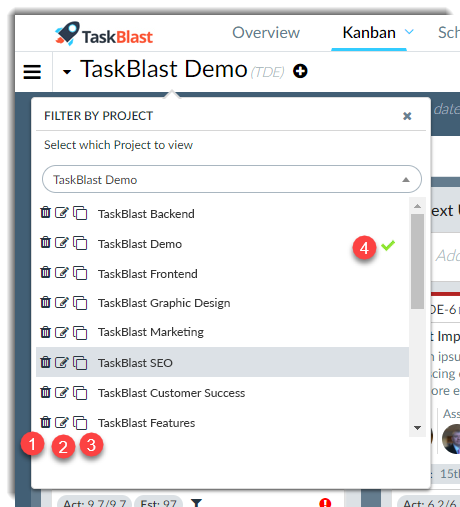
Task: Copy the TaskBlast SEO project
Action: click(x=80, y=363)
